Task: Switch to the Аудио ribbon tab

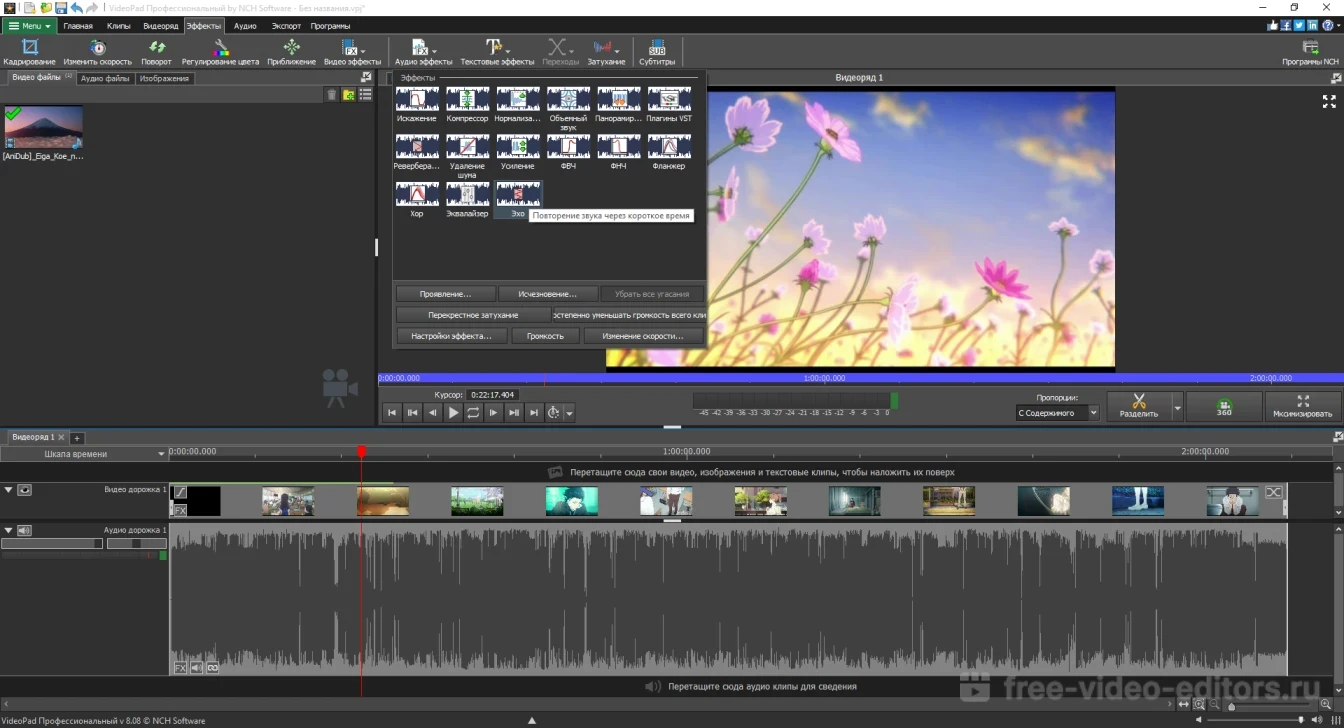Action: (245, 26)
